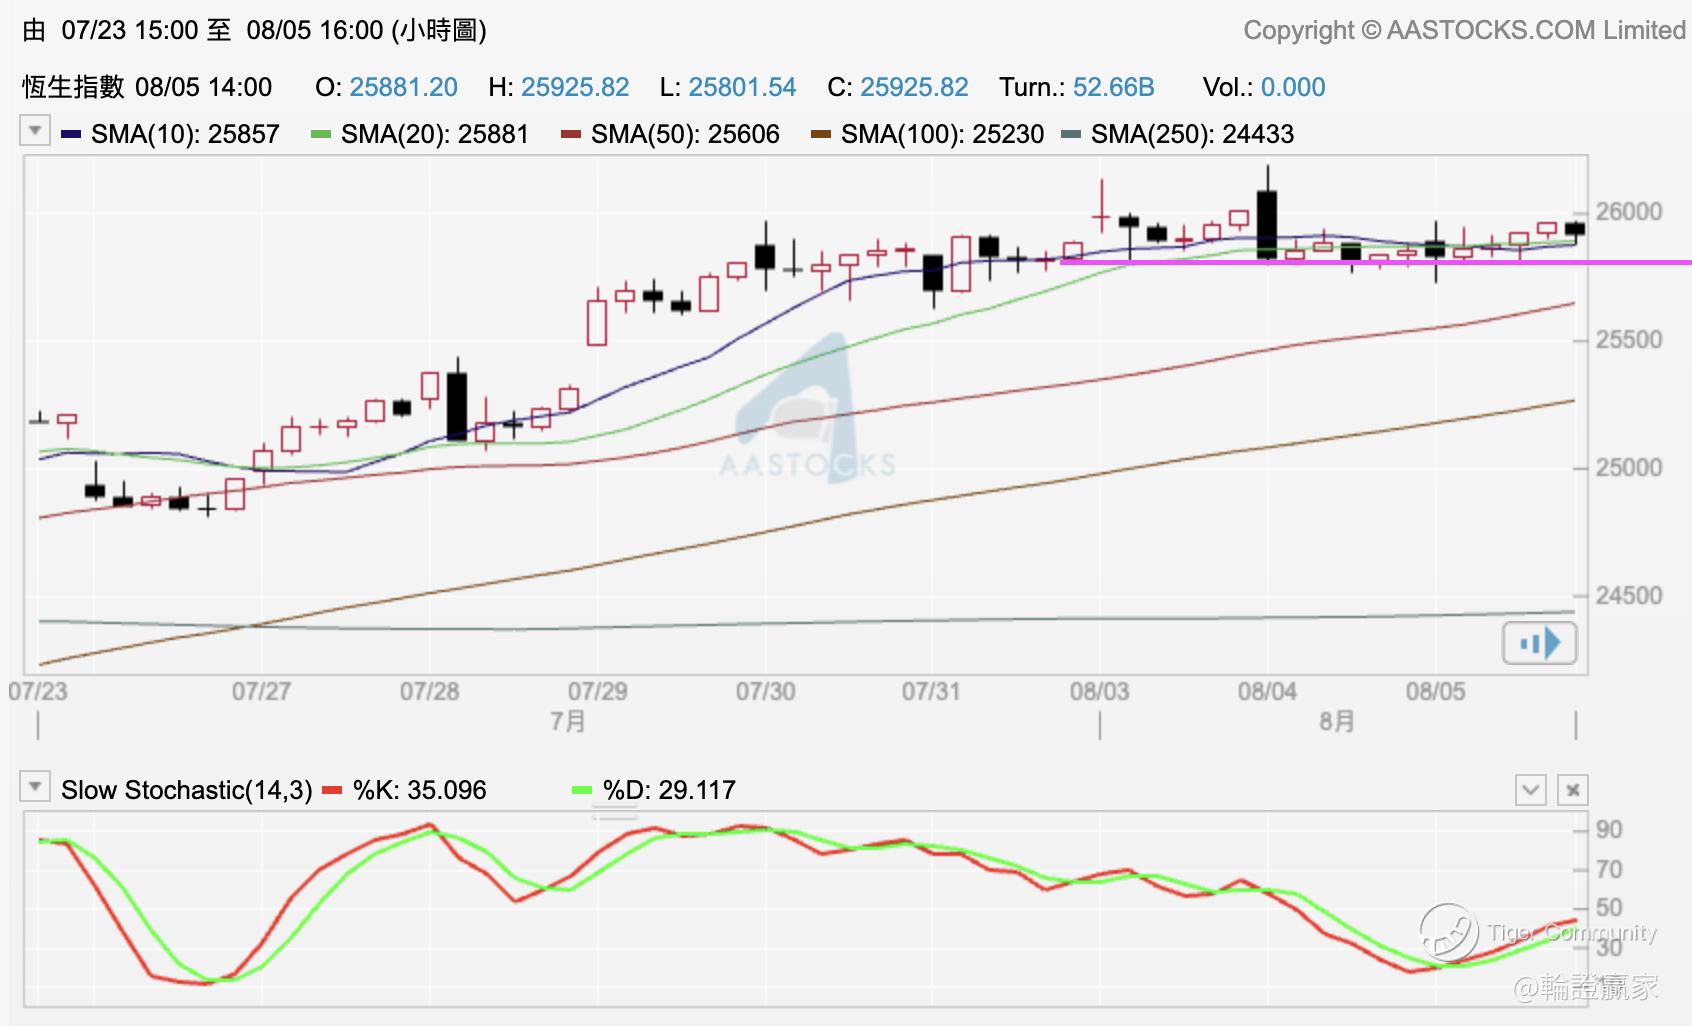The width and height of the screenshot is (1692, 1026).
Task: Click the 07/28 date axis label
Action: coord(429,691)
